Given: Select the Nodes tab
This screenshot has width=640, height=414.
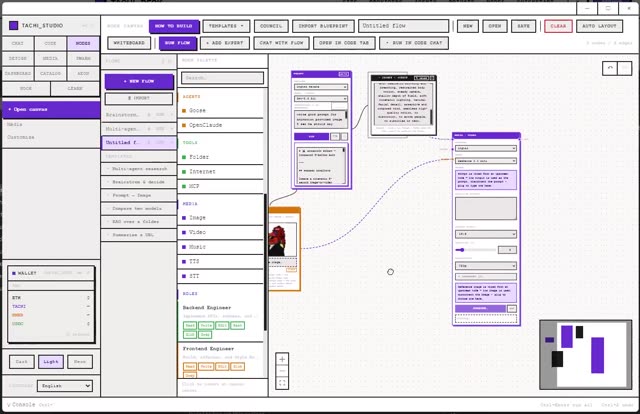Looking at the screenshot, I should [83, 43].
